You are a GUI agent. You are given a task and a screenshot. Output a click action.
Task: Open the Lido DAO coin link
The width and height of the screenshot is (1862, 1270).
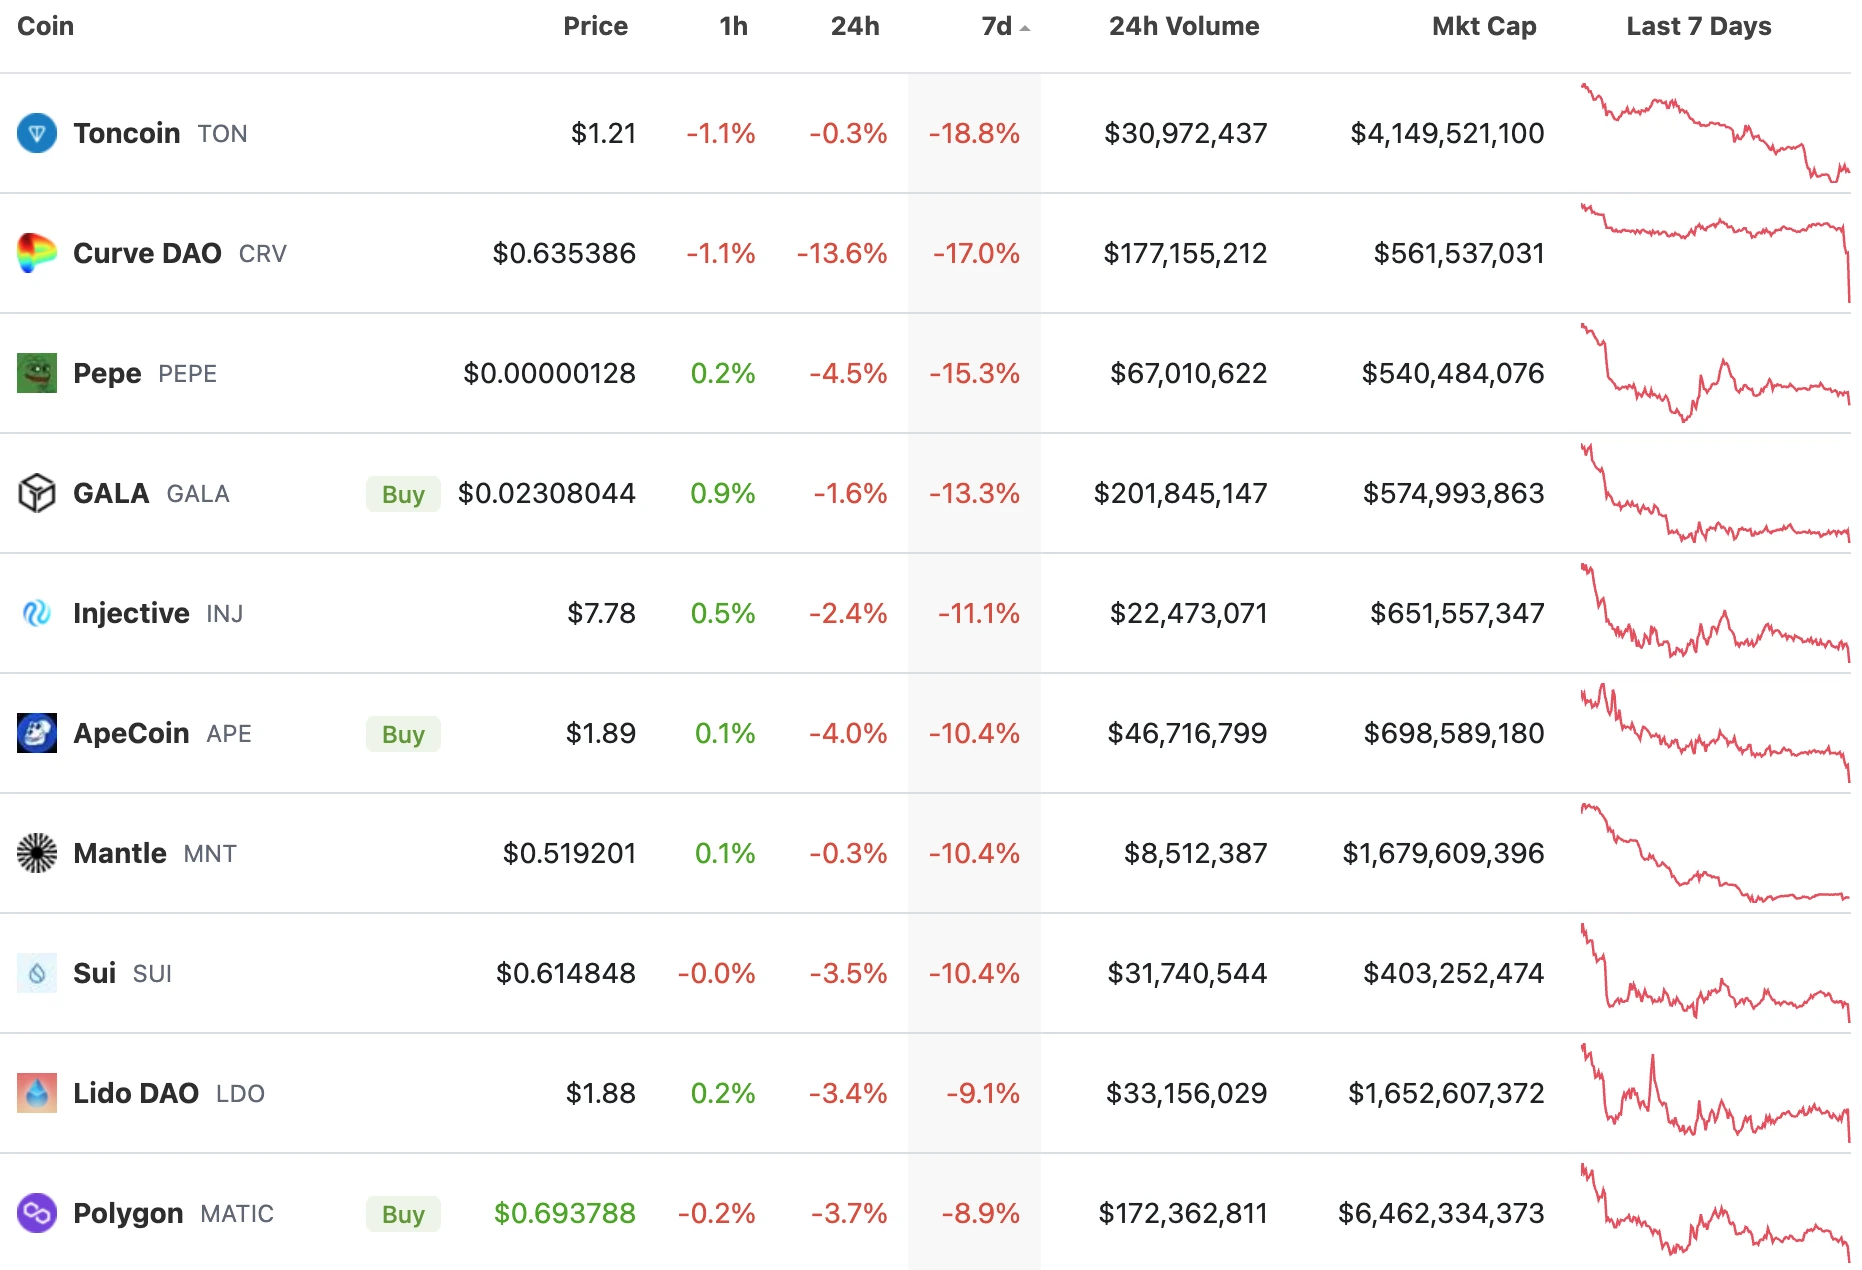136,1093
